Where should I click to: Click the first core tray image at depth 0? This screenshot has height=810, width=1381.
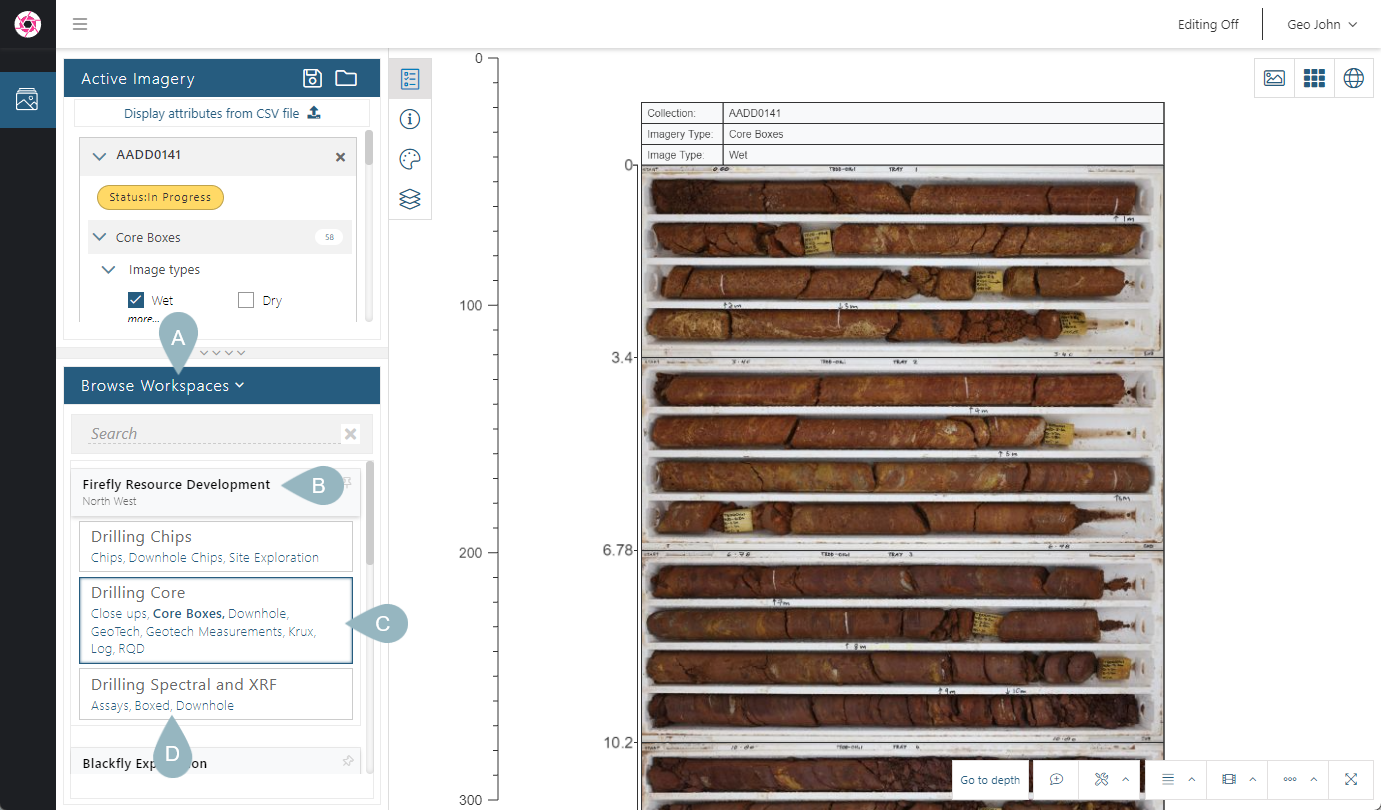[902, 262]
